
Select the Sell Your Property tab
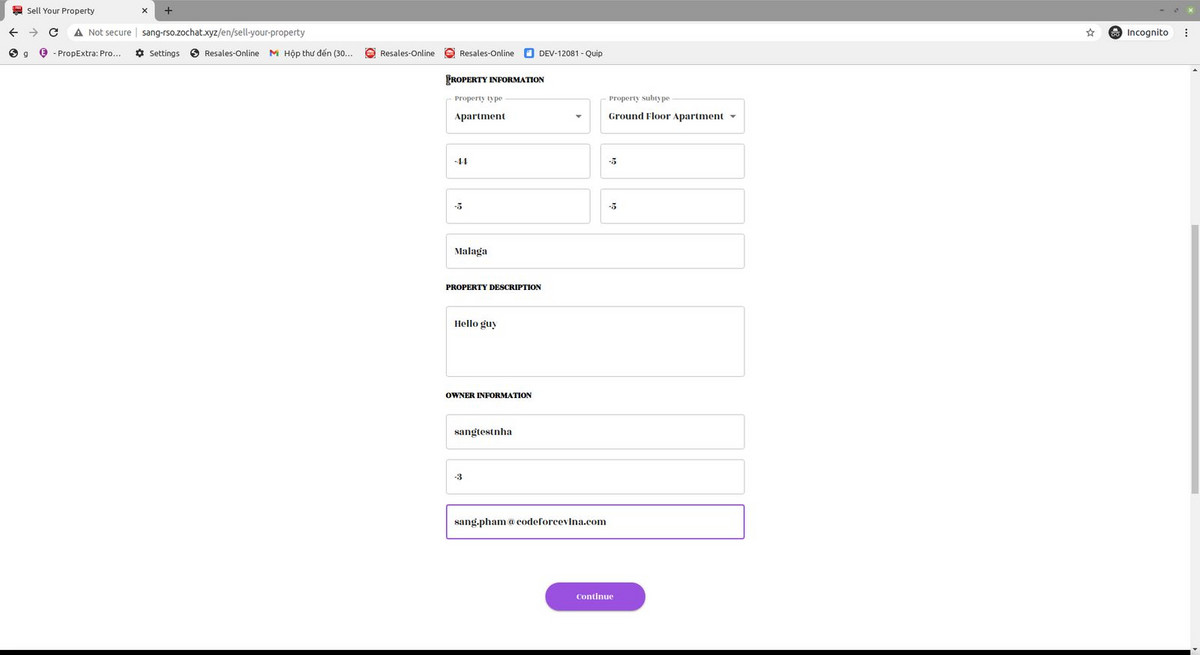[70, 10]
